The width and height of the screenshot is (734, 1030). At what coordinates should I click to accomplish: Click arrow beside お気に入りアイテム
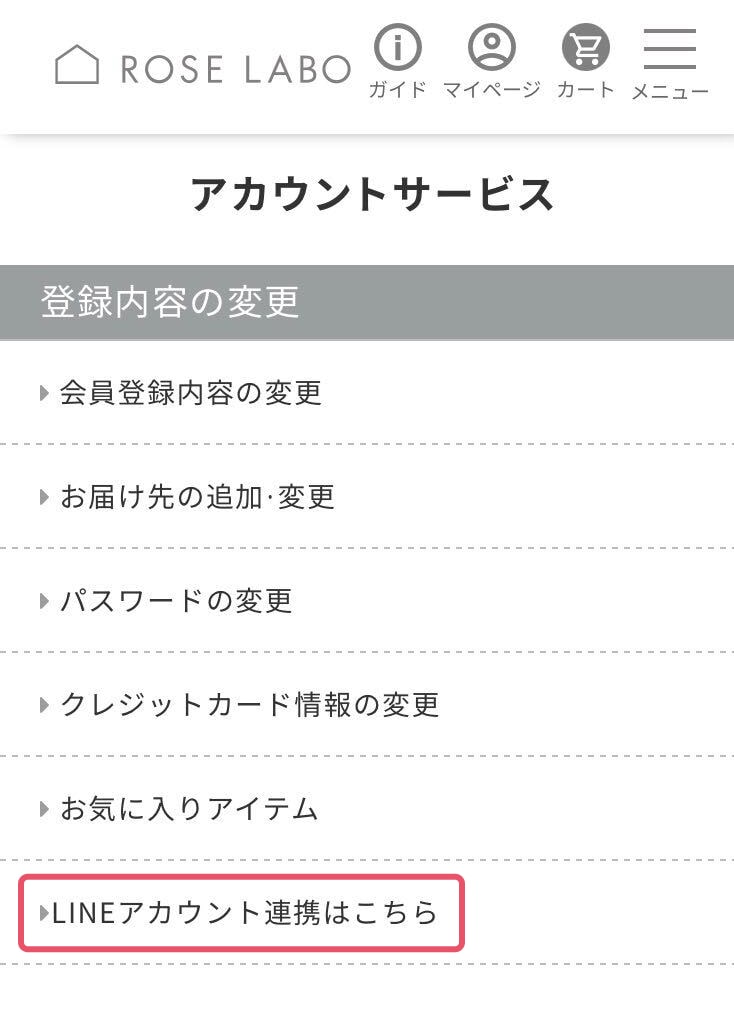coord(44,809)
